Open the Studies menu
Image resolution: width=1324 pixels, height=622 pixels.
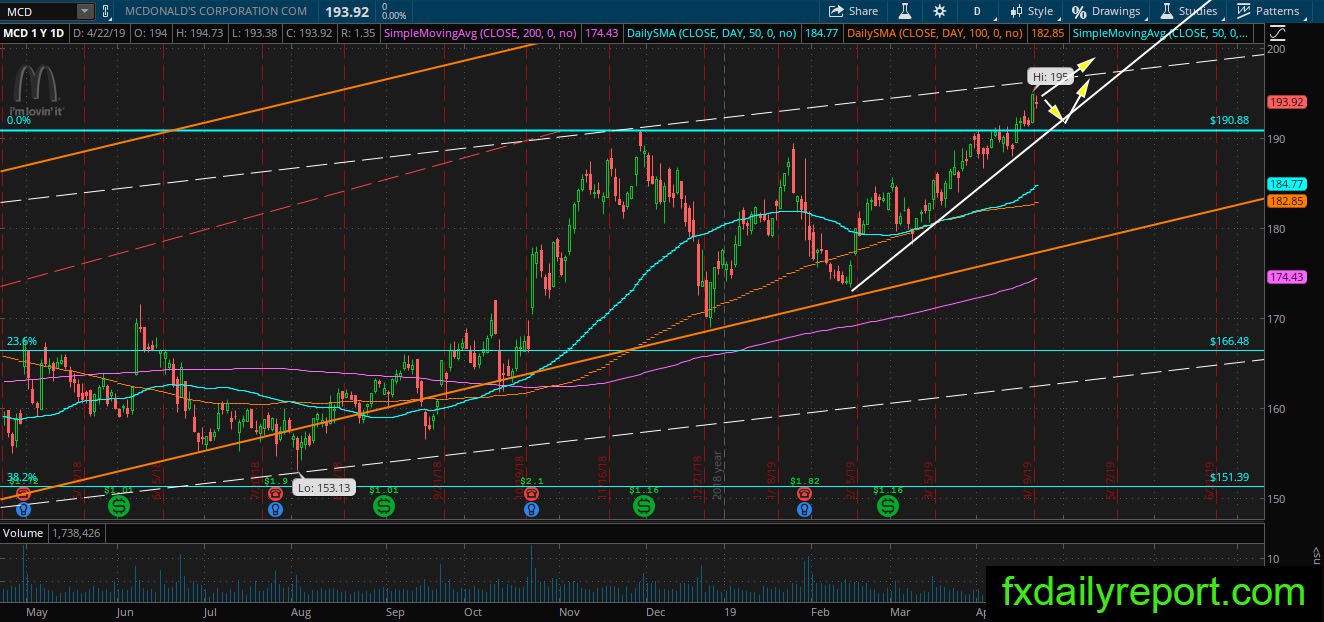coord(1189,11)
